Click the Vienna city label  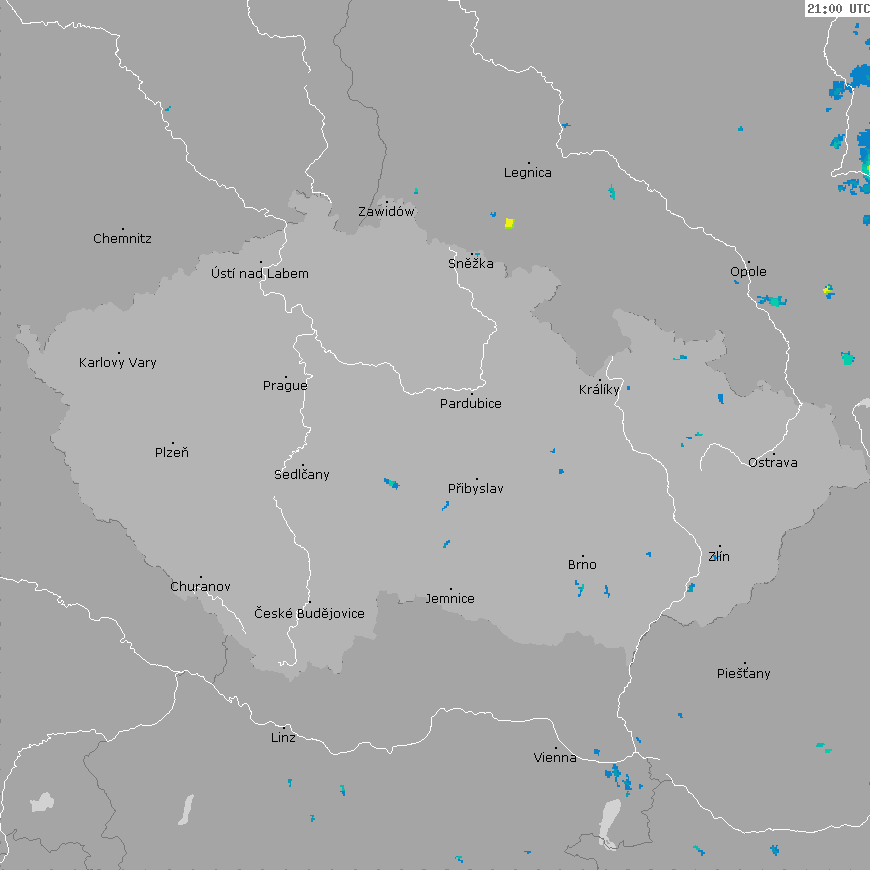tap(555, 758)
